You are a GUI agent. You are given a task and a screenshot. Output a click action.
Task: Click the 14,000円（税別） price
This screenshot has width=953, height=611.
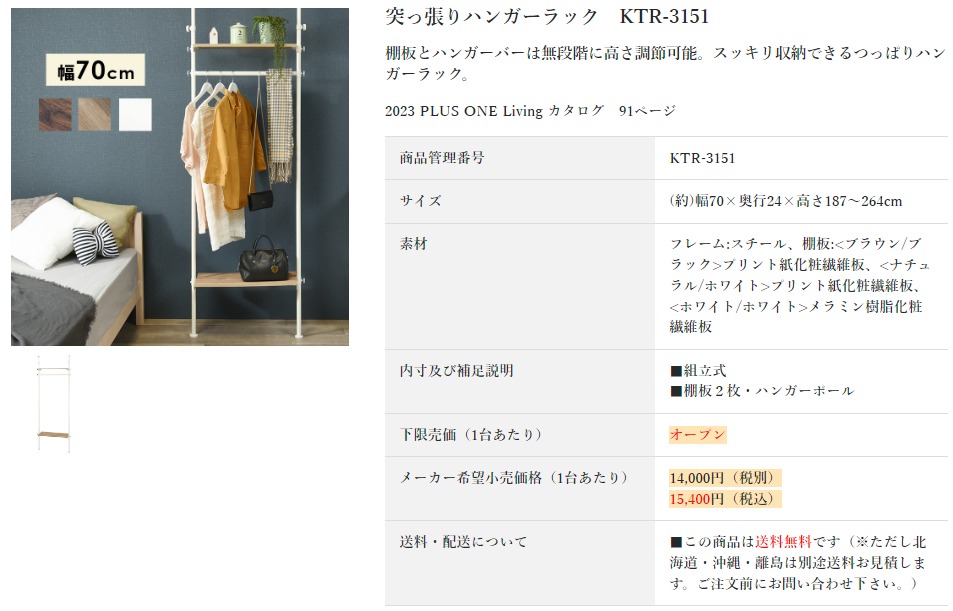point(724,478)
